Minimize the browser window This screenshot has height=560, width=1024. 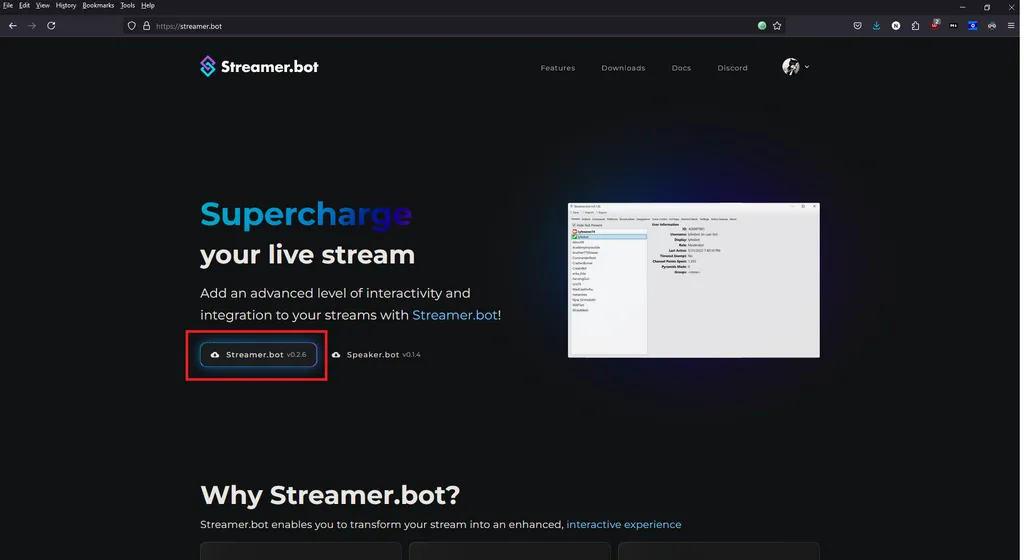click(x=963, y=7)
